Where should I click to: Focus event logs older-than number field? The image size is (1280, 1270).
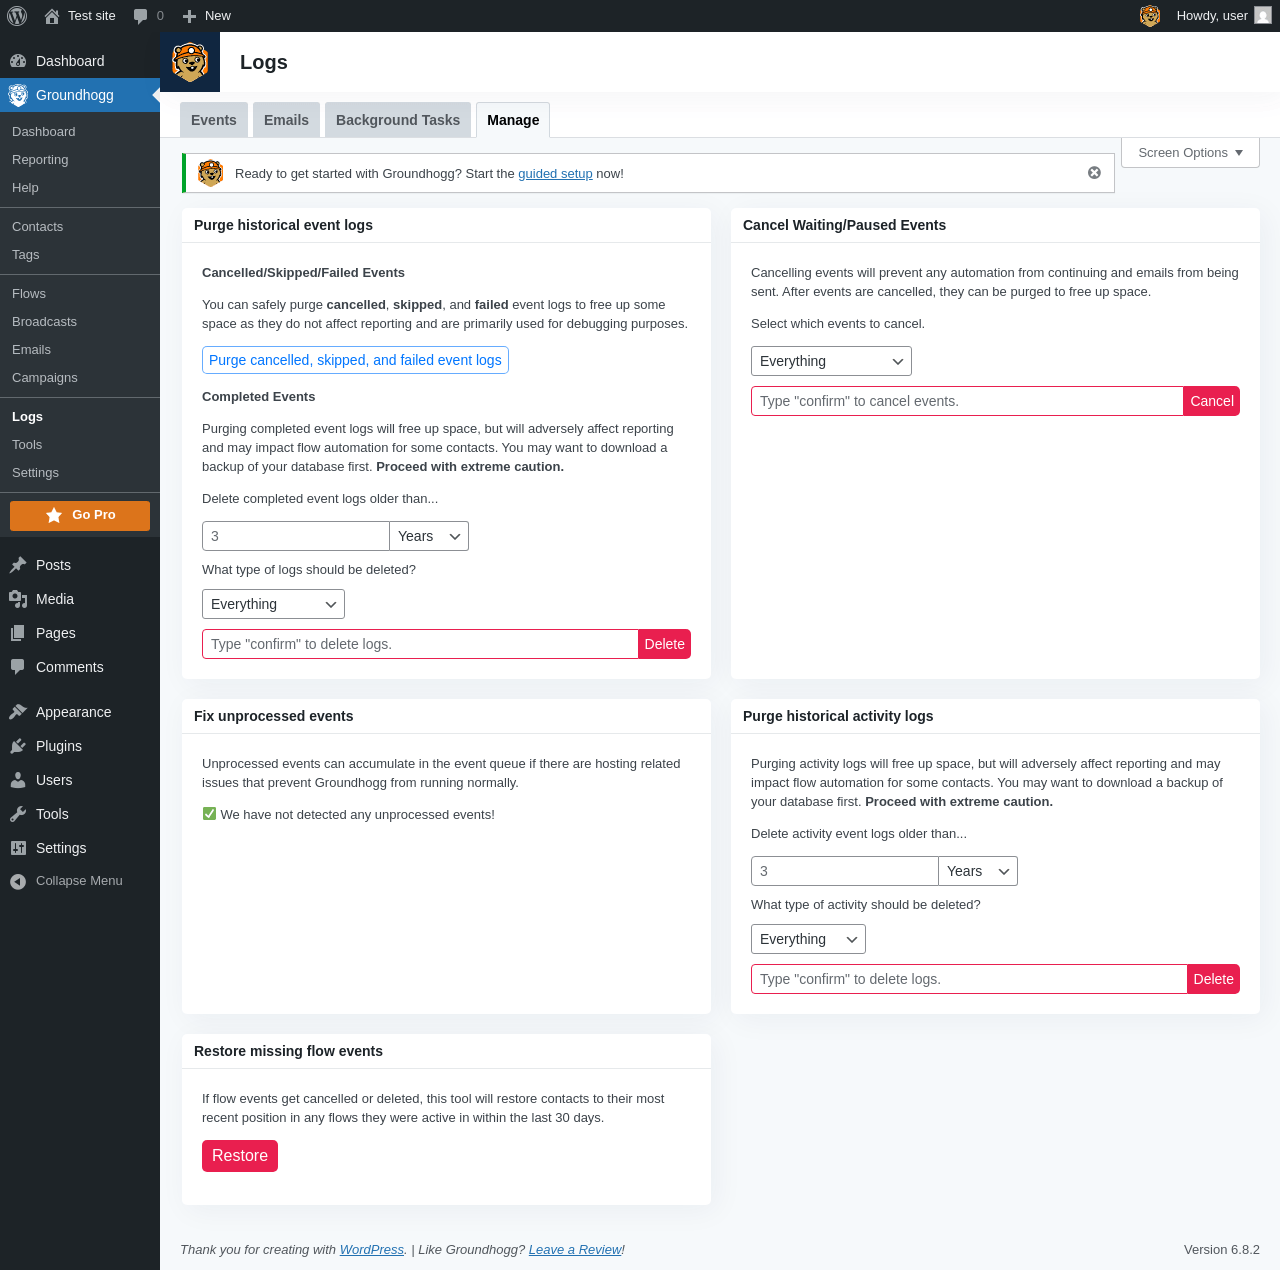[x=296, y=536]
